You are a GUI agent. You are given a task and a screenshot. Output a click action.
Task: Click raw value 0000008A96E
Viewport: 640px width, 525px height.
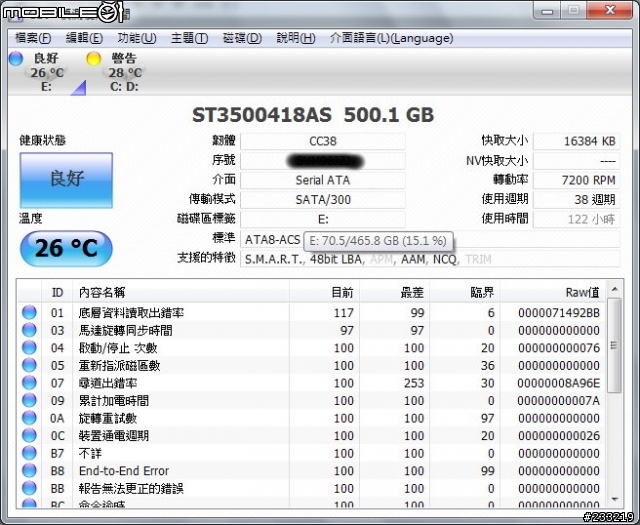tap(559, 383)
